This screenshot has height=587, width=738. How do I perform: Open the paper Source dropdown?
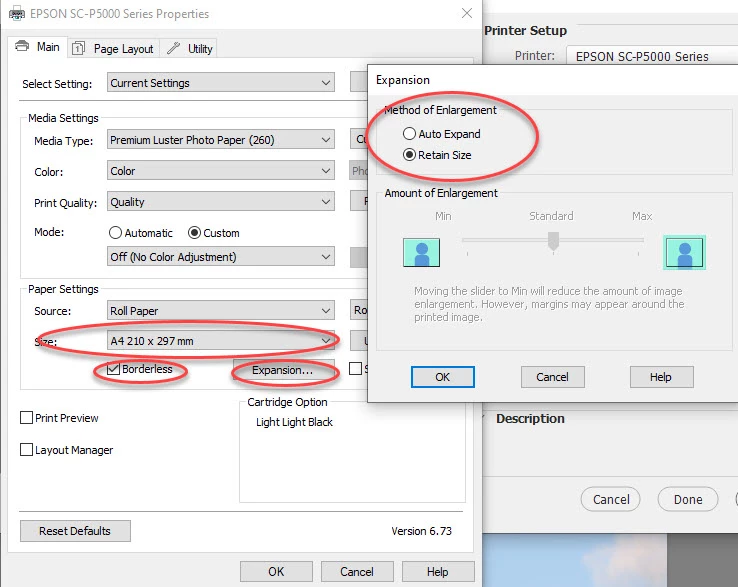pos(221,311)
